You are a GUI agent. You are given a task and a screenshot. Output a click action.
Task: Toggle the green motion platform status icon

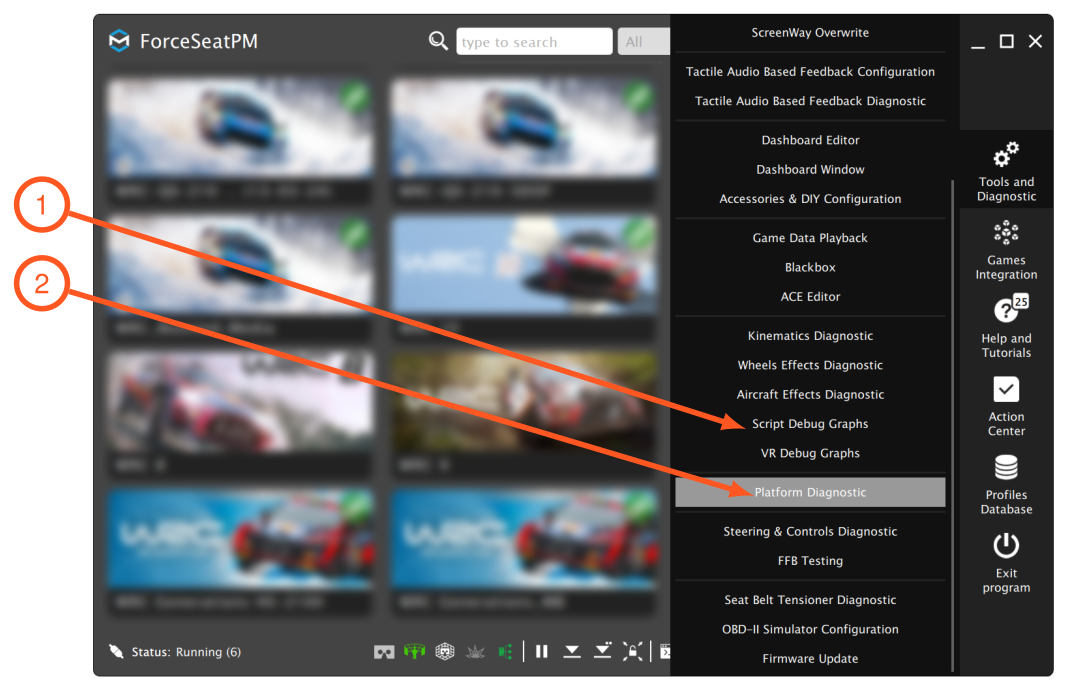pos(414,652)
